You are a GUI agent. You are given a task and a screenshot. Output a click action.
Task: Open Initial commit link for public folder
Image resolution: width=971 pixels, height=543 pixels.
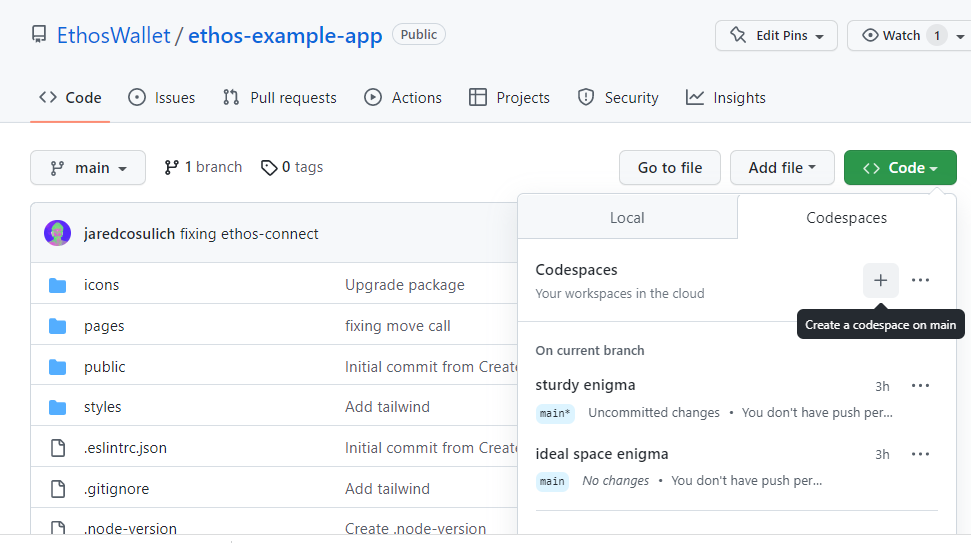click(x=431, y=367)
